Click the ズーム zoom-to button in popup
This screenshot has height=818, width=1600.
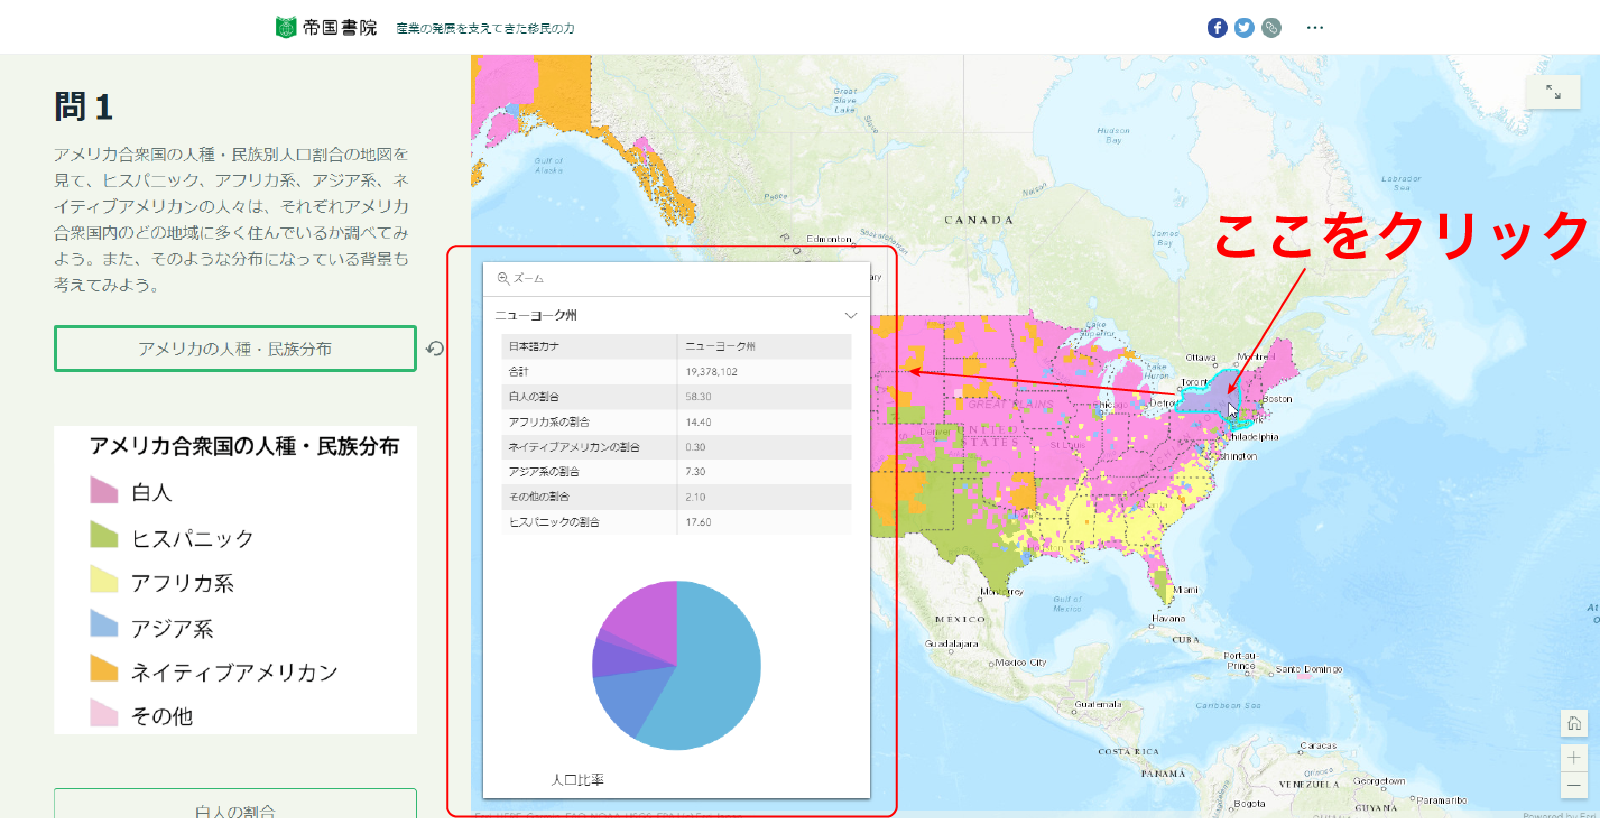coord(521,279)
